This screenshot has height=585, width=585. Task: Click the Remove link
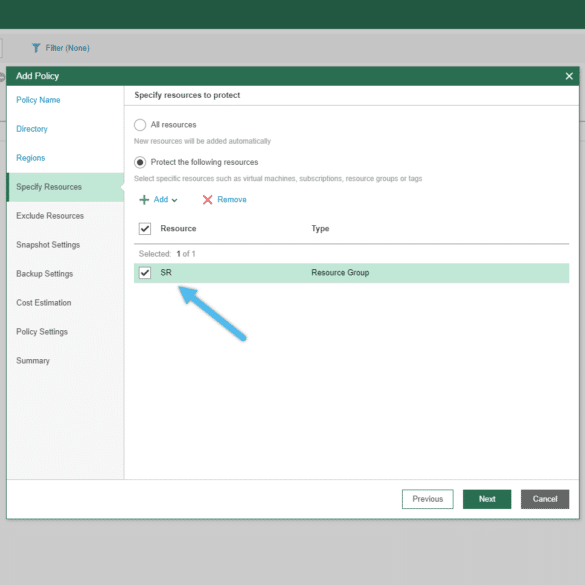[232, 200]
